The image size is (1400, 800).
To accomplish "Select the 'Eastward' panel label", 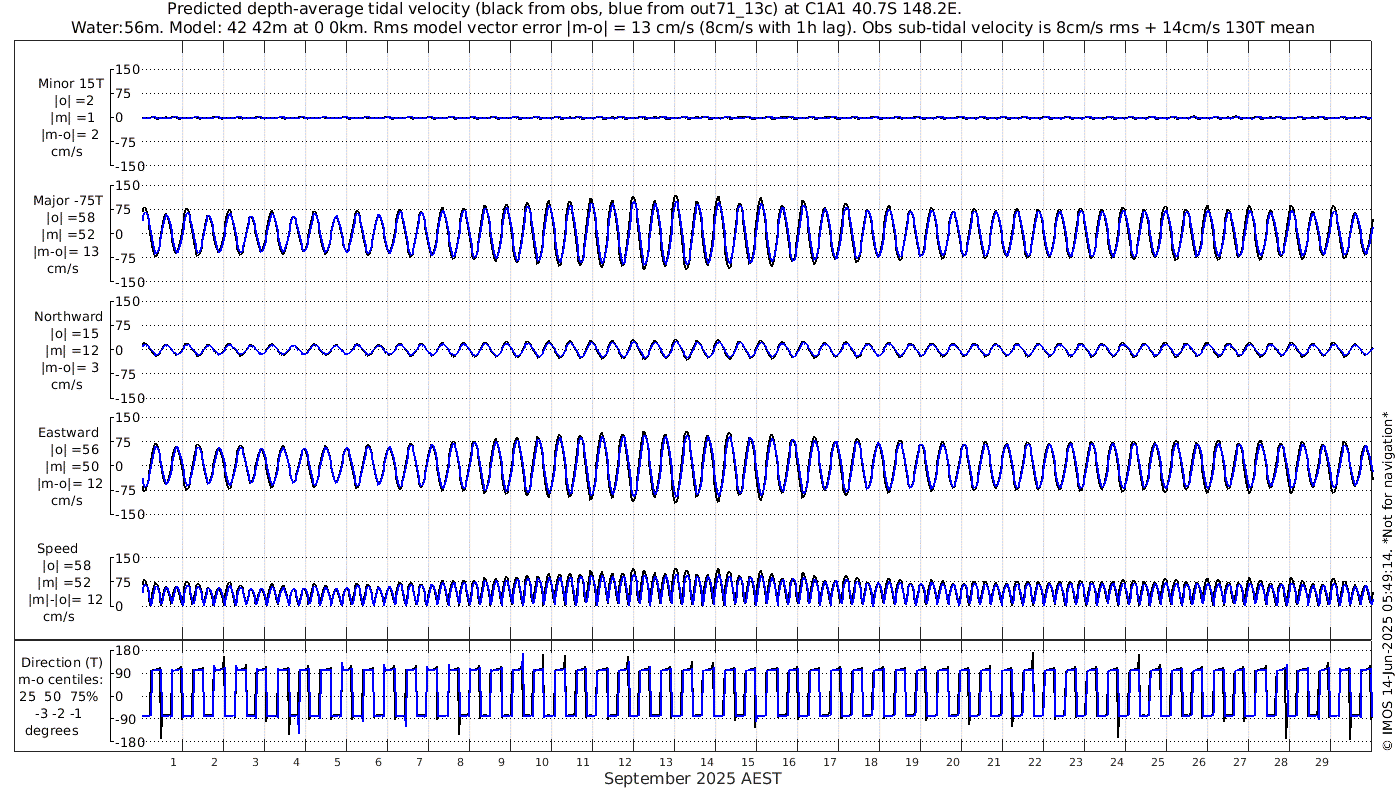I will coord(68,433).
